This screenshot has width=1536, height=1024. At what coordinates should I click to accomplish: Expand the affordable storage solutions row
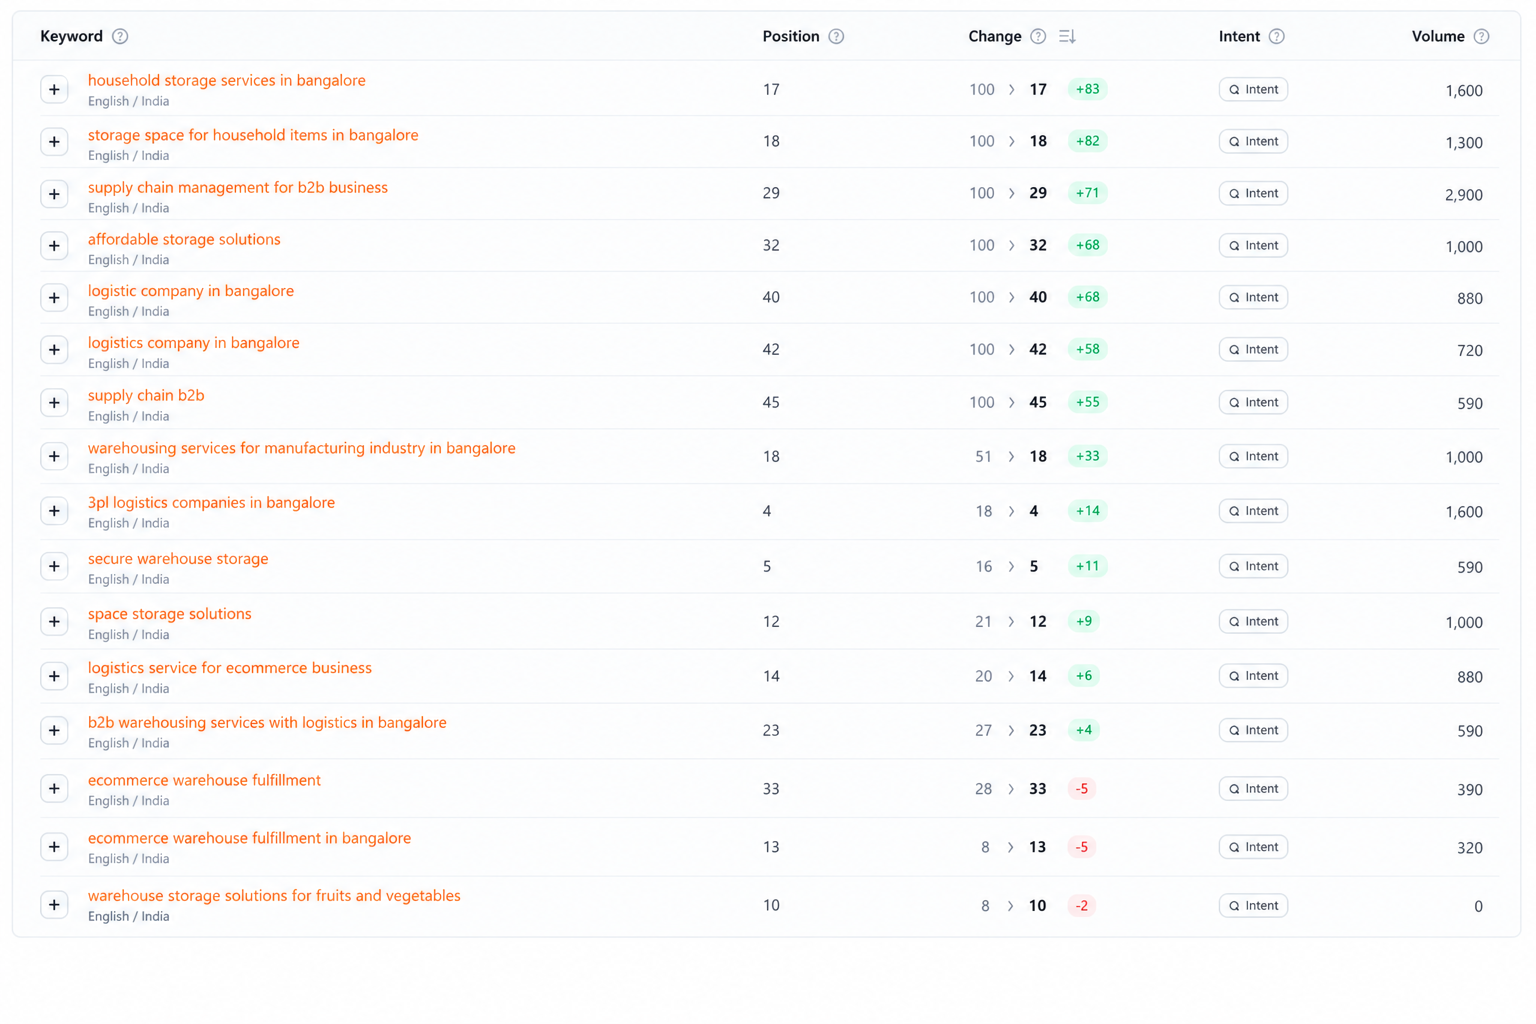click(54, 246)
